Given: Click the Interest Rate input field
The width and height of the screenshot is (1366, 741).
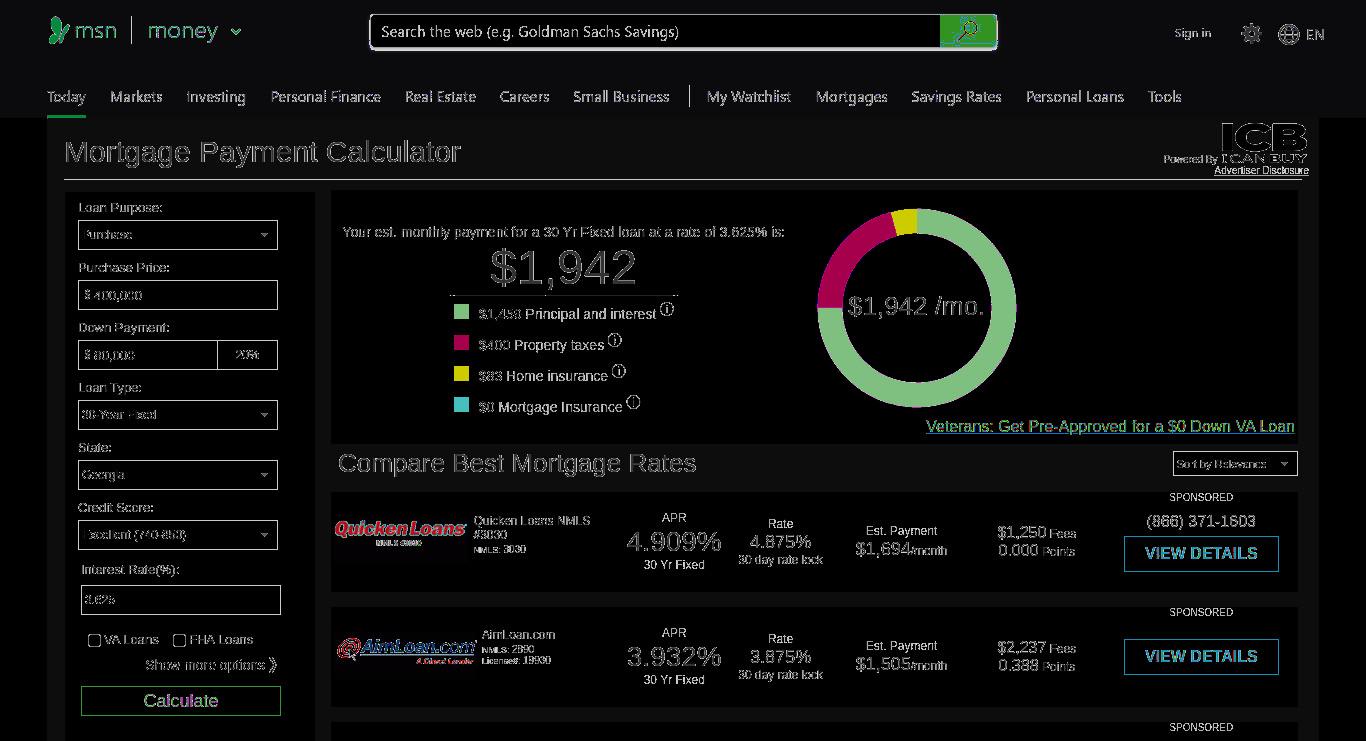Looking at the screenshot, I should click(181, 600).
